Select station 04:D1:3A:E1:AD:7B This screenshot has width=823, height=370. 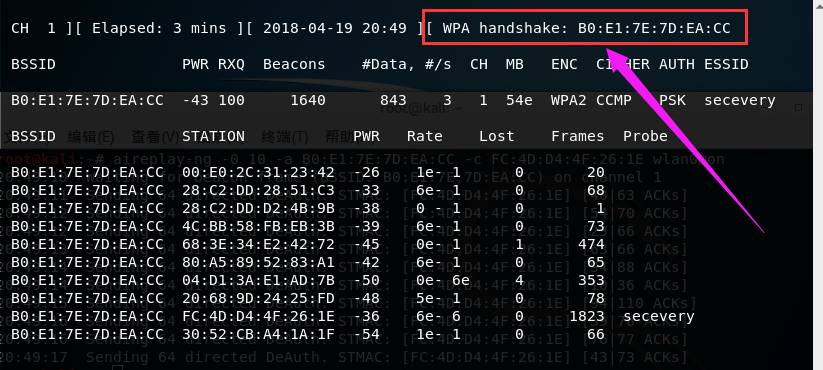pos(258,280)
